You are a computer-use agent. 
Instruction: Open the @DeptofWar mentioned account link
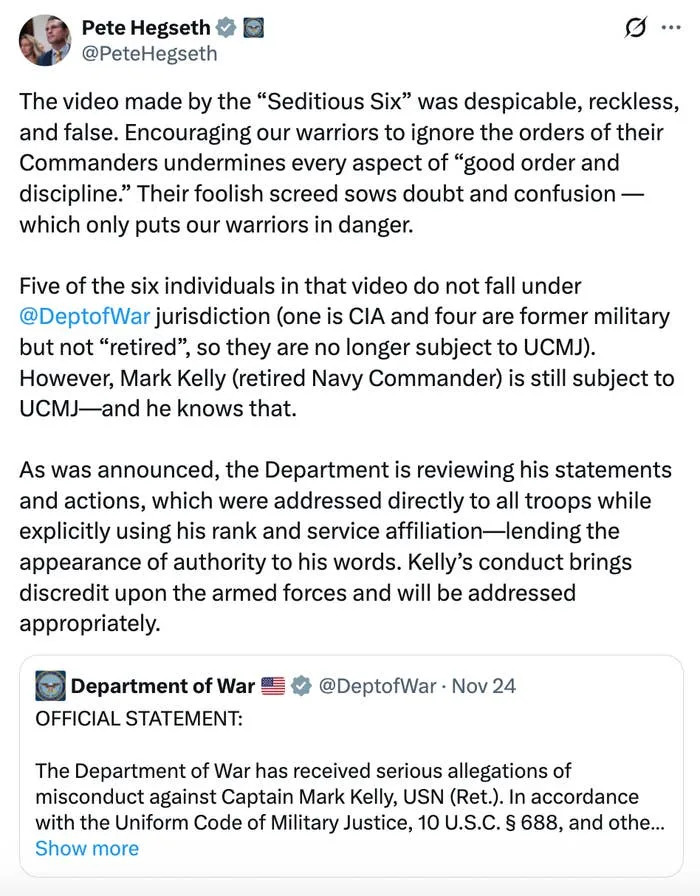[x=85, y=315]
